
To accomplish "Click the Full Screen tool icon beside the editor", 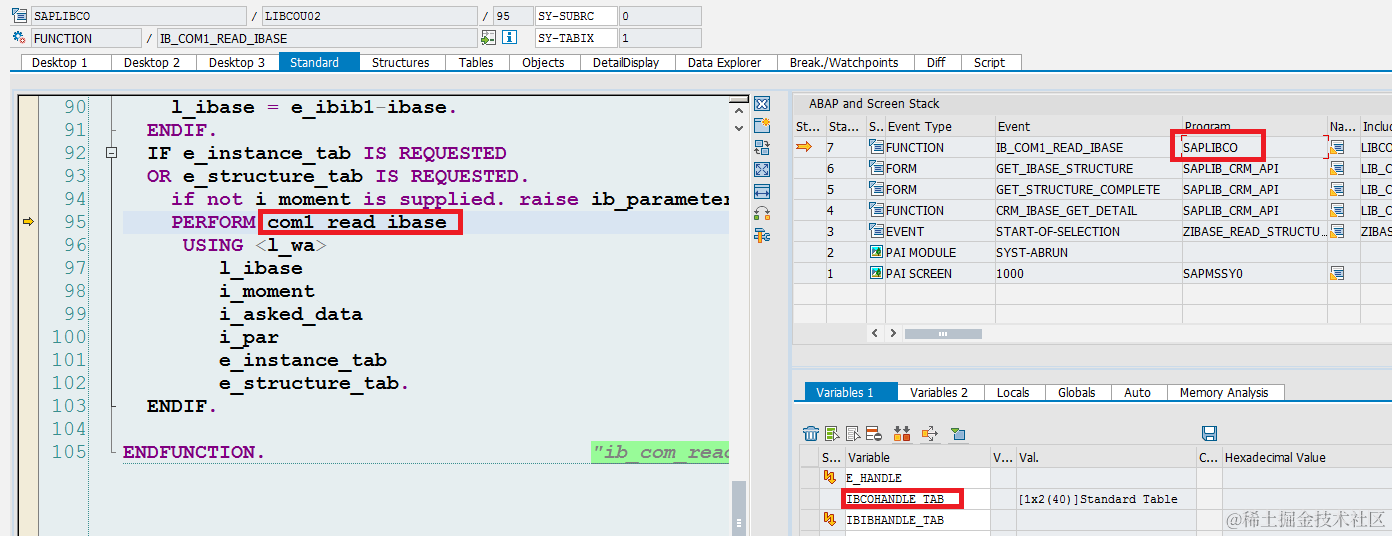I will coord(762,170).
